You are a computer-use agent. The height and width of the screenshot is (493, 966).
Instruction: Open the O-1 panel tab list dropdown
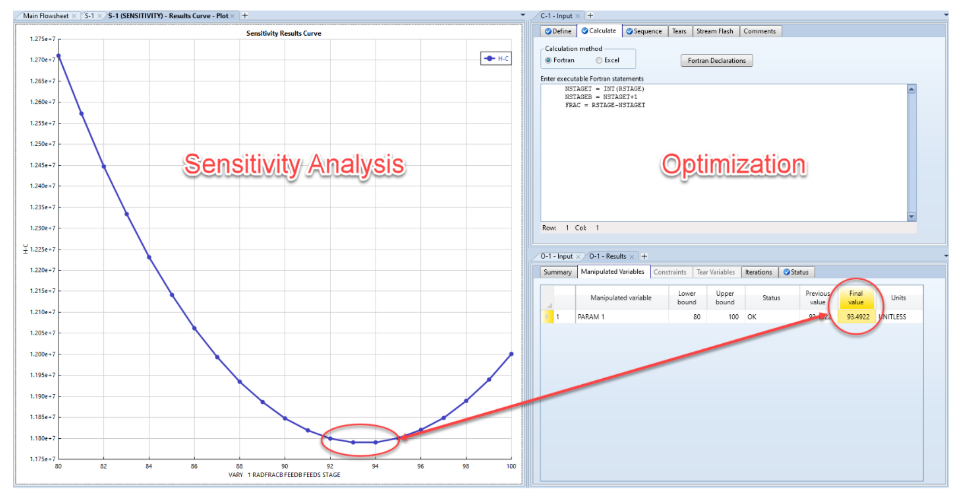tap(947, 257)
